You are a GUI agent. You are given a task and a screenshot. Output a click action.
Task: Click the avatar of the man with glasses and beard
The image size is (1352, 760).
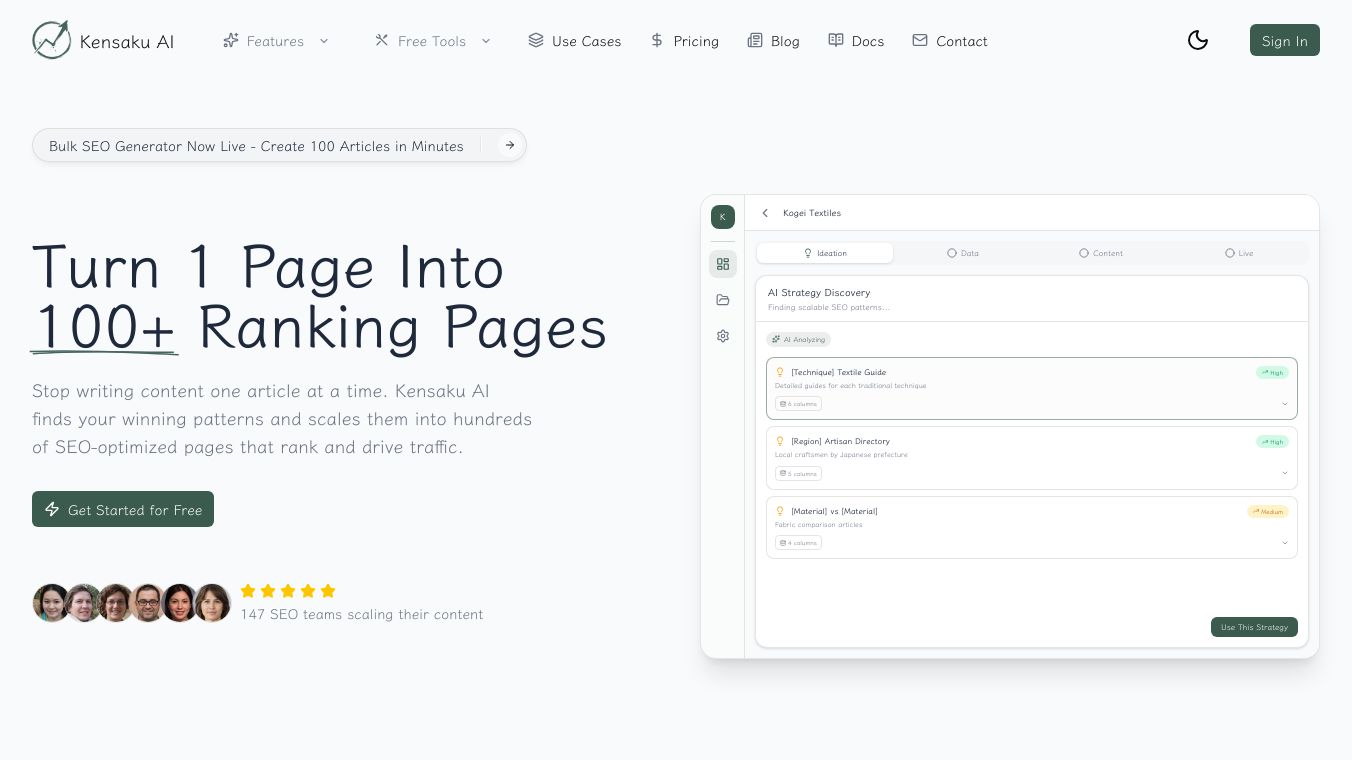tap(148, 603)
